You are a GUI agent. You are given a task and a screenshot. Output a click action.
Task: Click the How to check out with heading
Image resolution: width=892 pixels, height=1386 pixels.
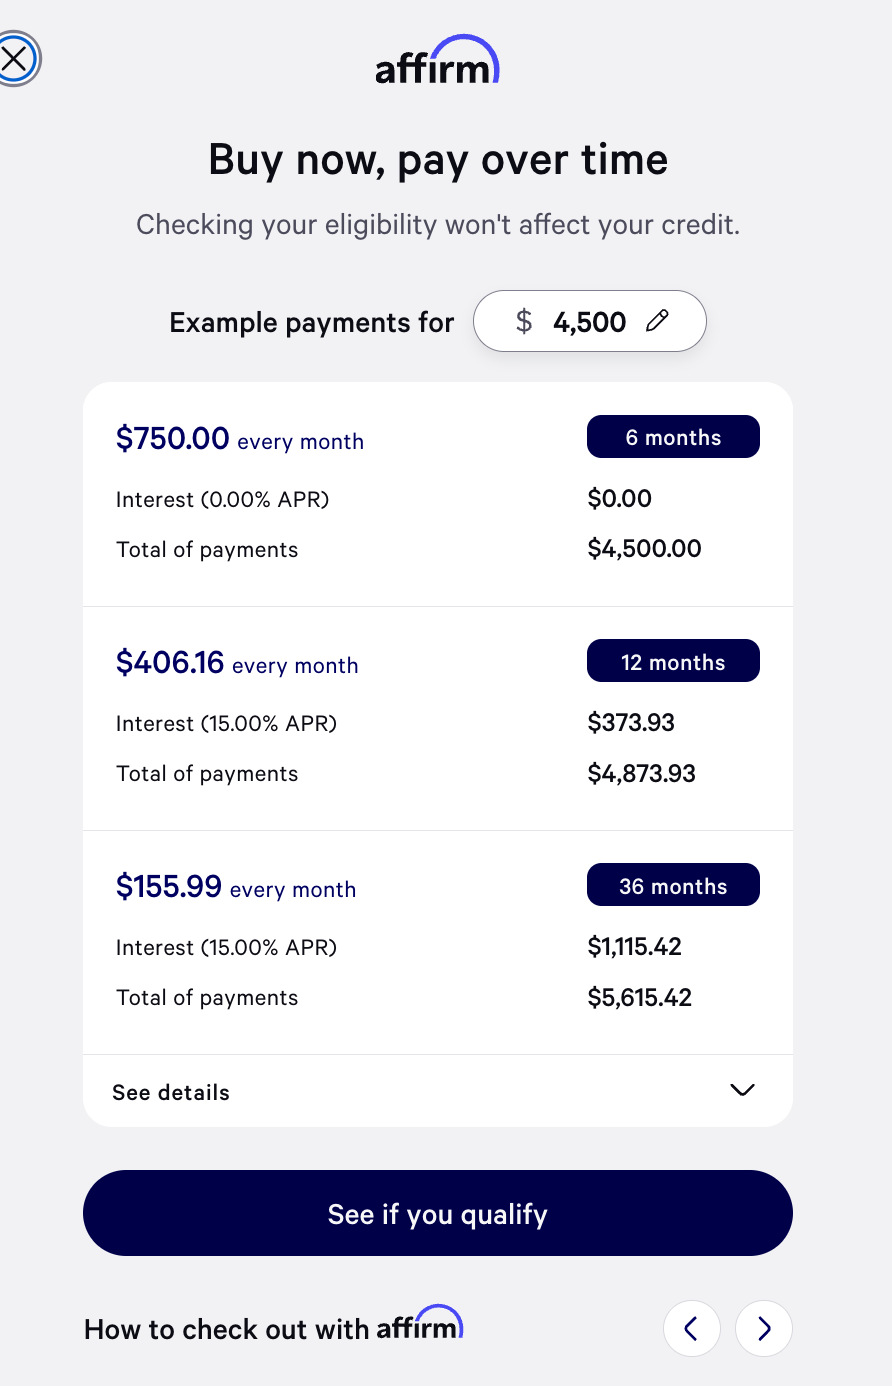pos(227,1329)
